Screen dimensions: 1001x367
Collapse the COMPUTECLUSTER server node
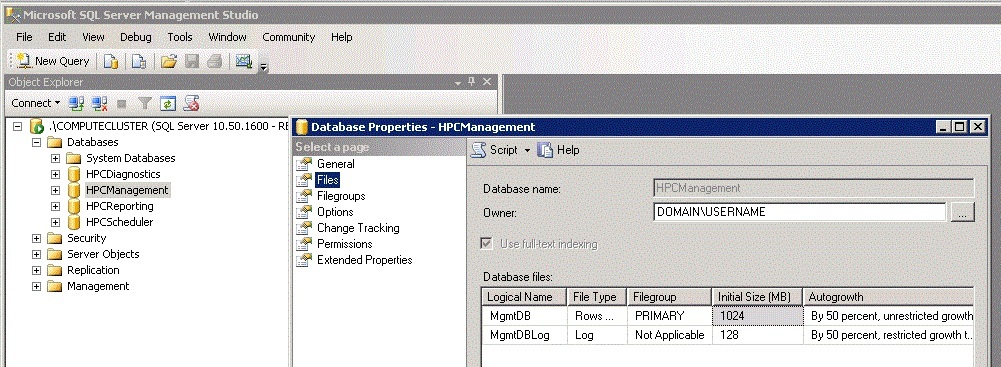click(17, 126)
